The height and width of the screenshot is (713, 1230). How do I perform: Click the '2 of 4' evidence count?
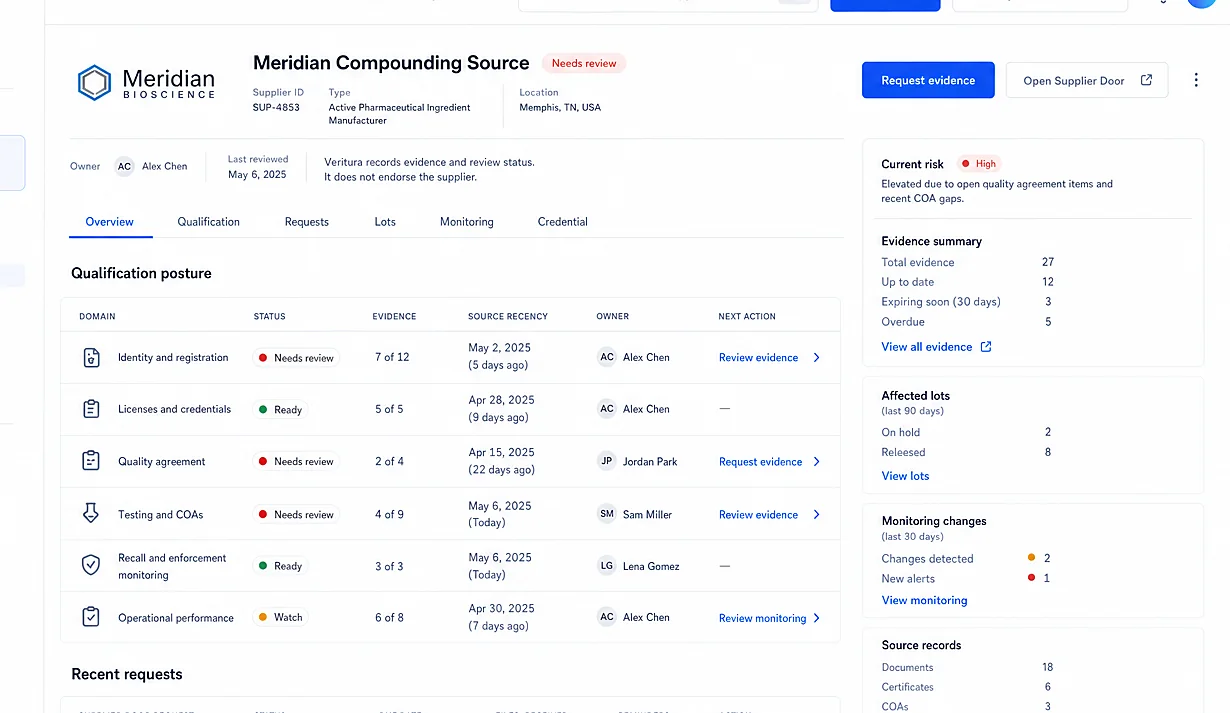[389, 461]
